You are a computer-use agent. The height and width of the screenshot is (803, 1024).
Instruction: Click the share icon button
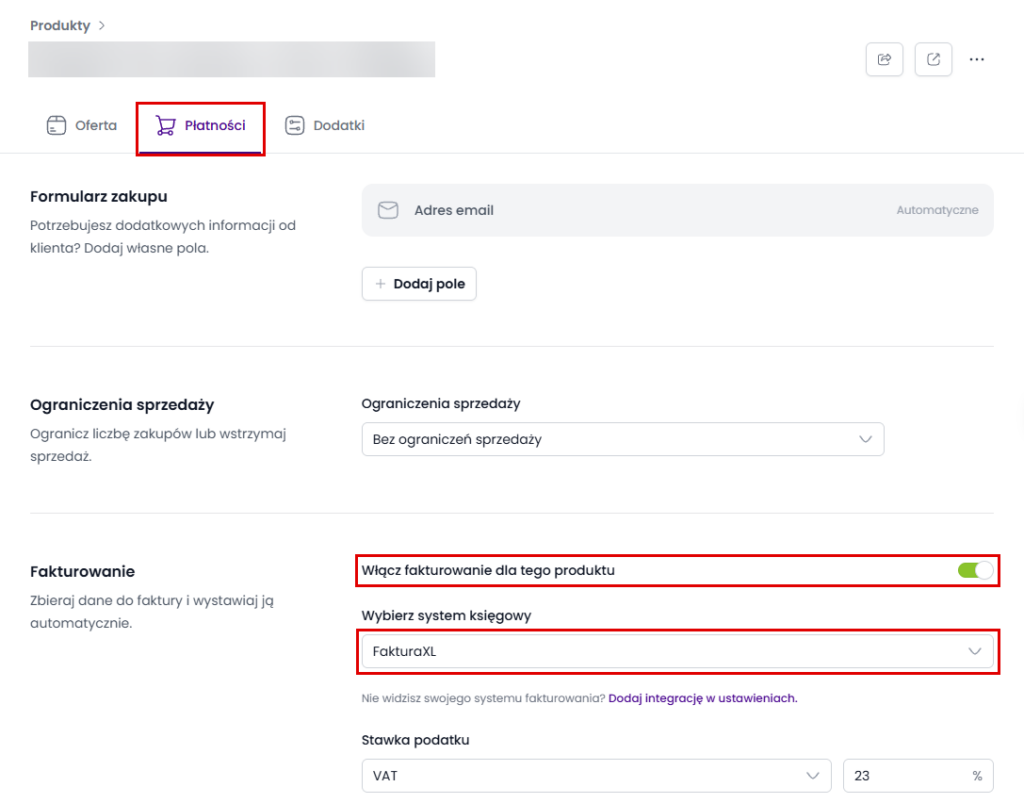pos(884,59)
